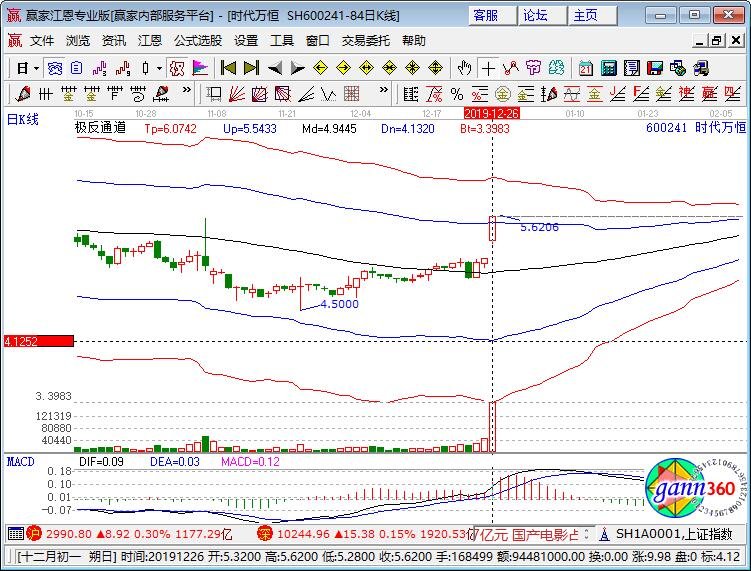Click the red zigzag line tool icon

pos(511,68)
